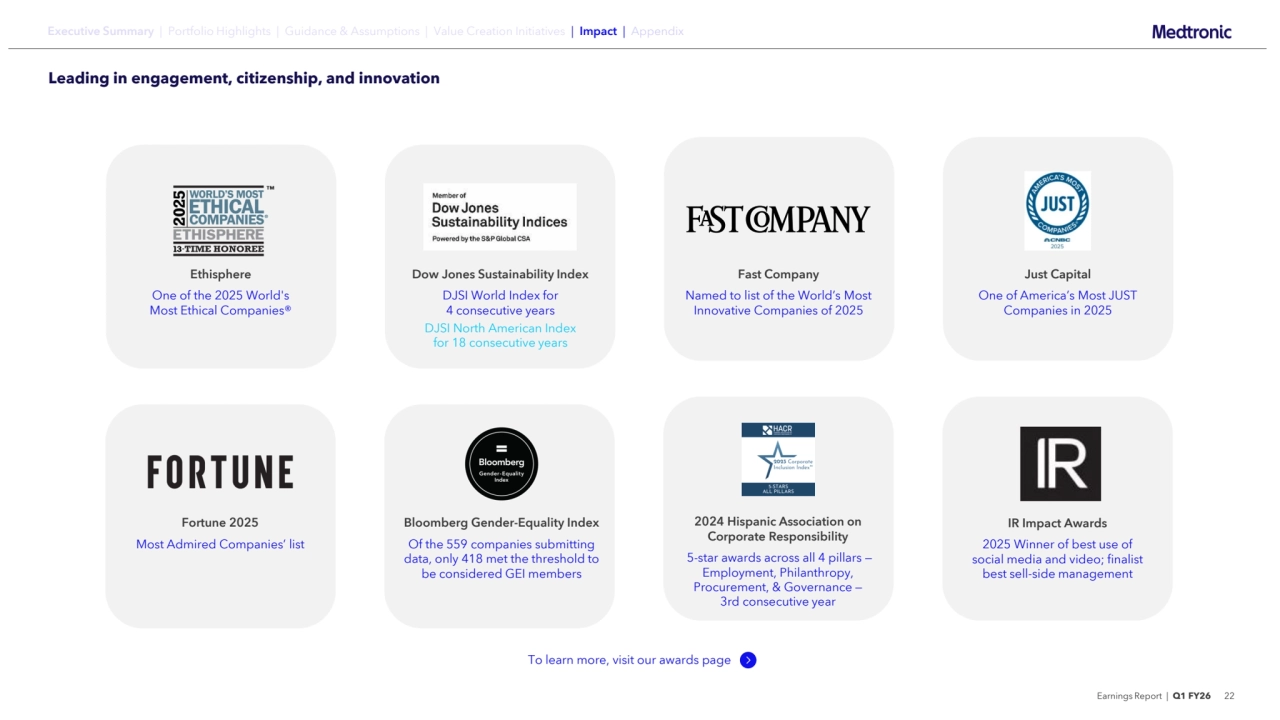Click the Bloomberg Gender-Equality Index round logo
Viewport: 1280px width, 720px height.
[x=501, y=464]
